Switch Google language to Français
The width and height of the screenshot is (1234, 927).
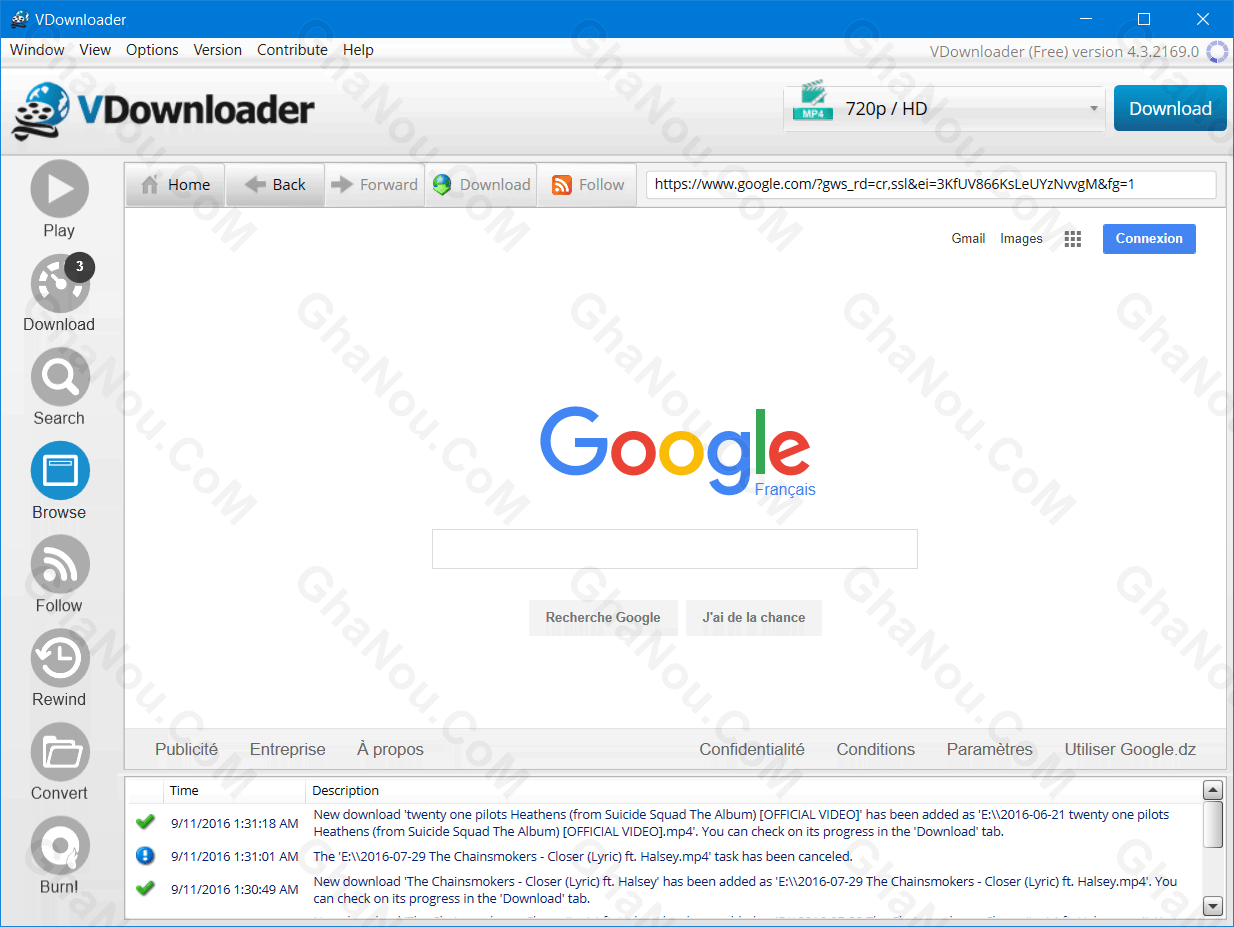coord(785,490)
